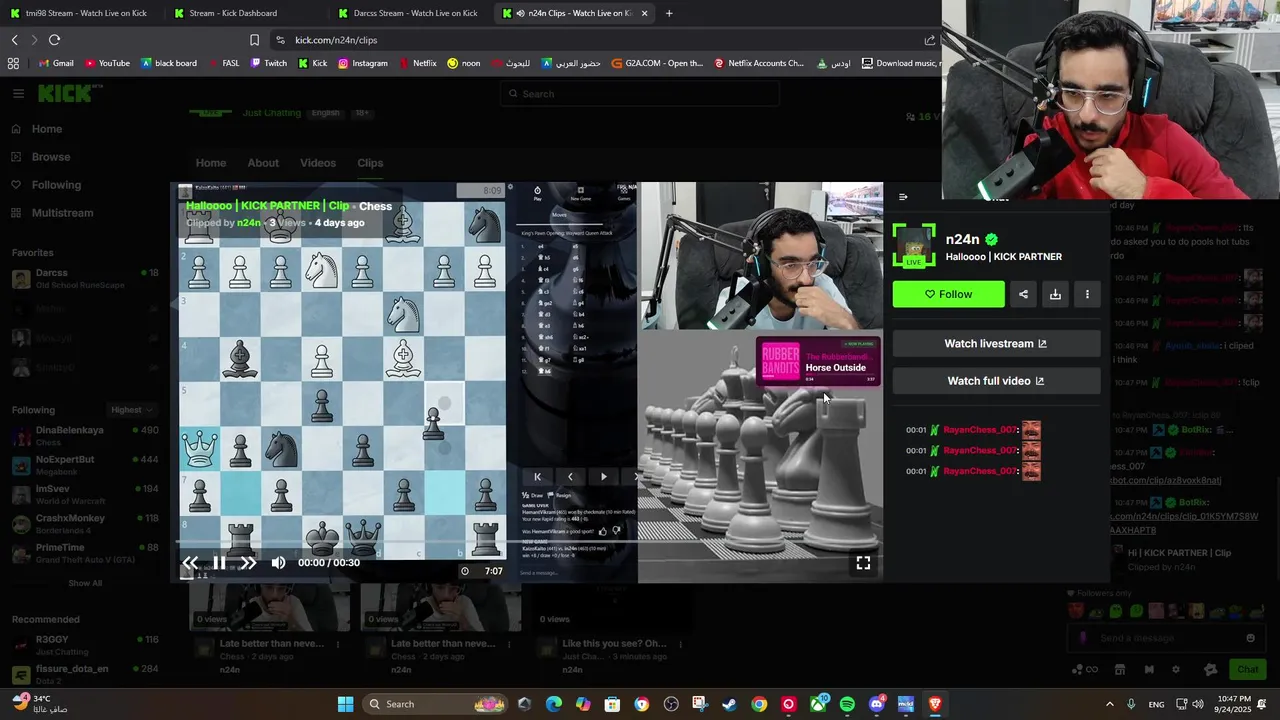This screenshot has height=720, width=1280.
Task: Open YouTube bookmark
Action: (x=107, y=63)
